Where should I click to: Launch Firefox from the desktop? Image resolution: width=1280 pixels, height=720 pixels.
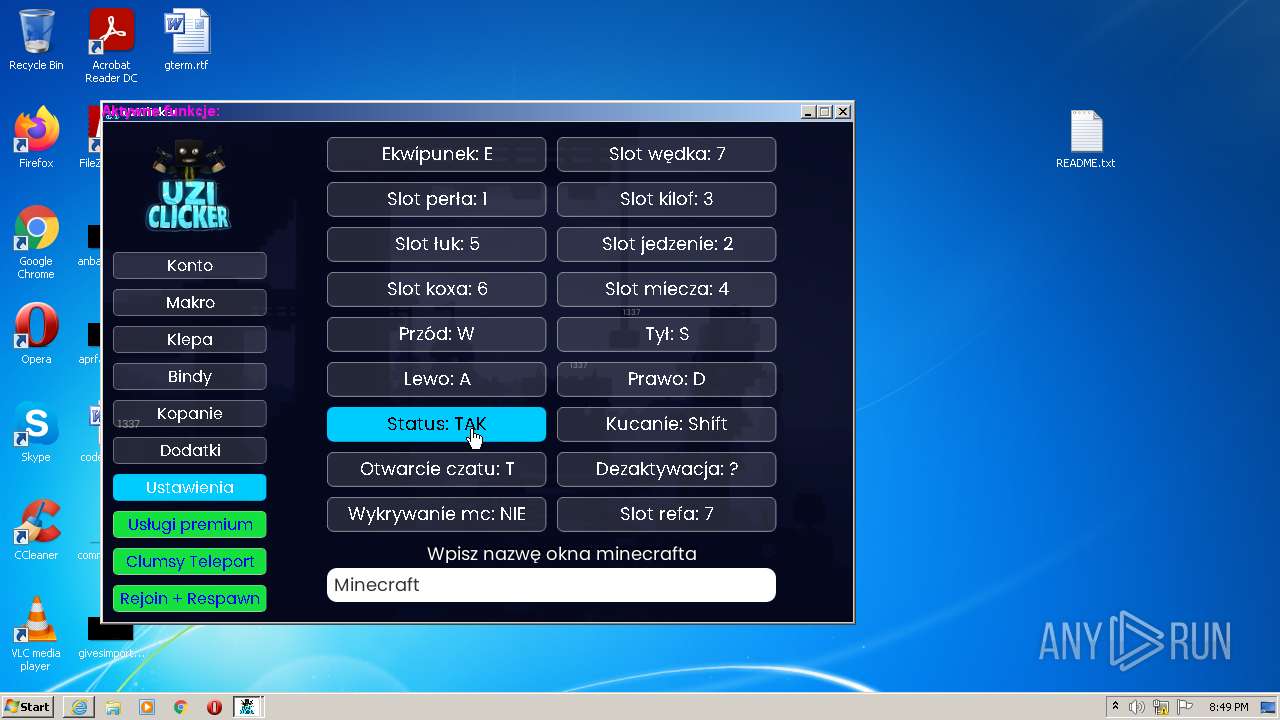[36, 138]
